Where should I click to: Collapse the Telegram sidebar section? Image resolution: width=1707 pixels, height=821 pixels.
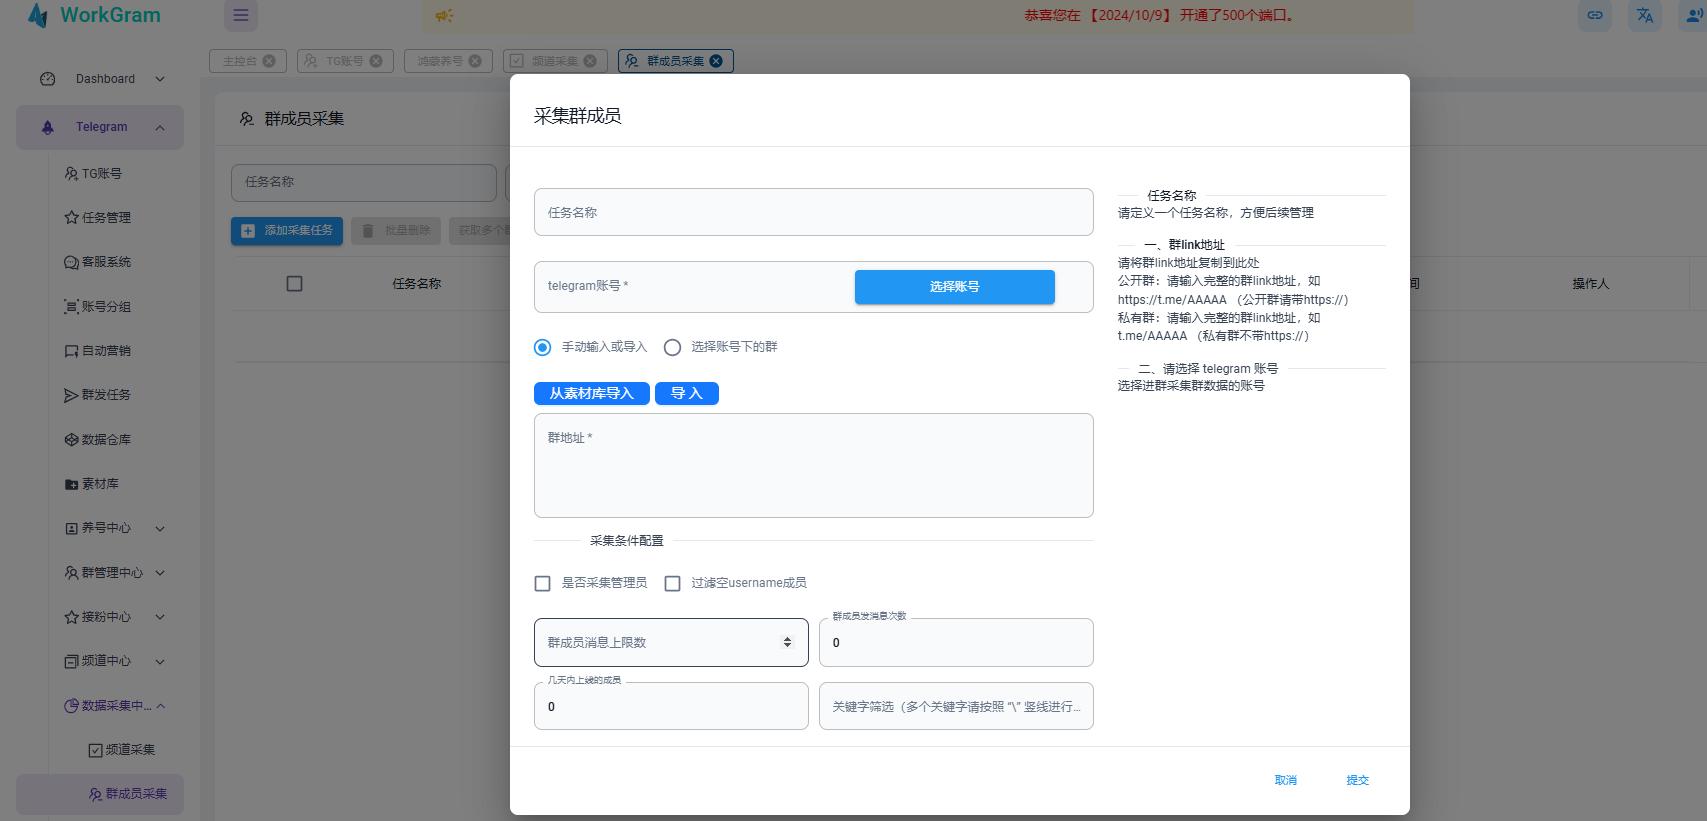click(x=160, y=127)
